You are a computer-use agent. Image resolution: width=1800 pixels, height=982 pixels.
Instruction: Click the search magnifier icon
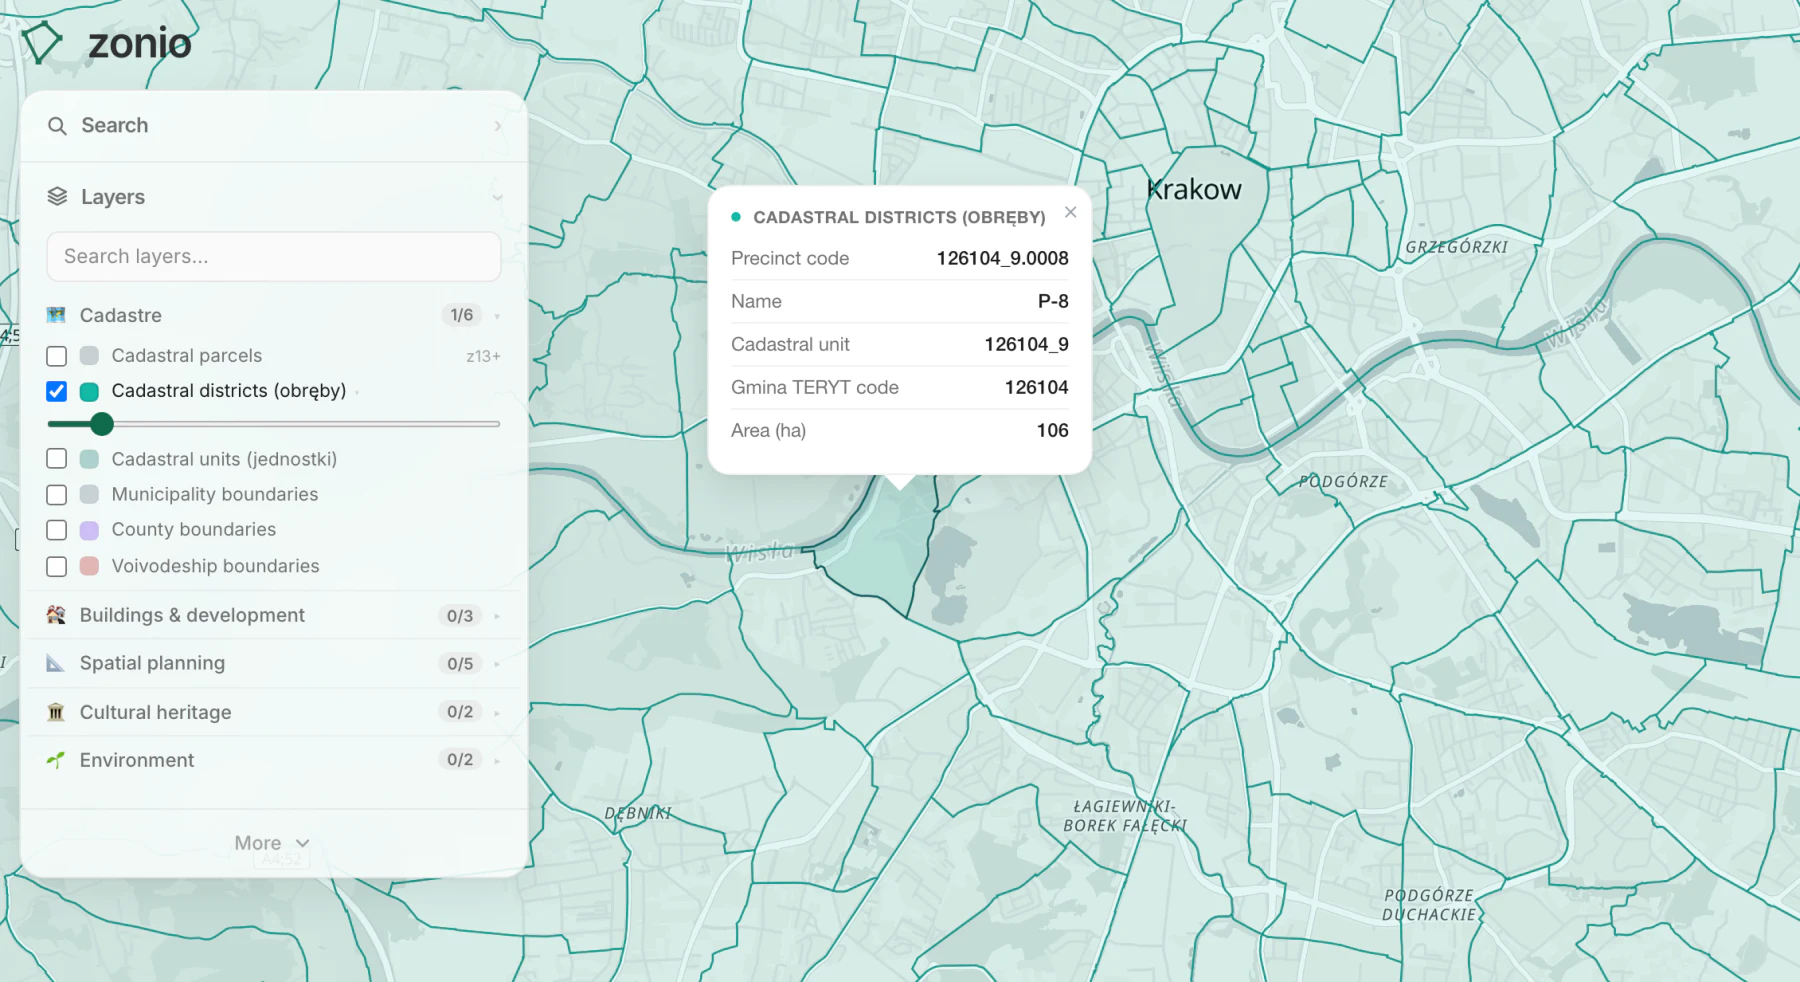tap(57, 126)
